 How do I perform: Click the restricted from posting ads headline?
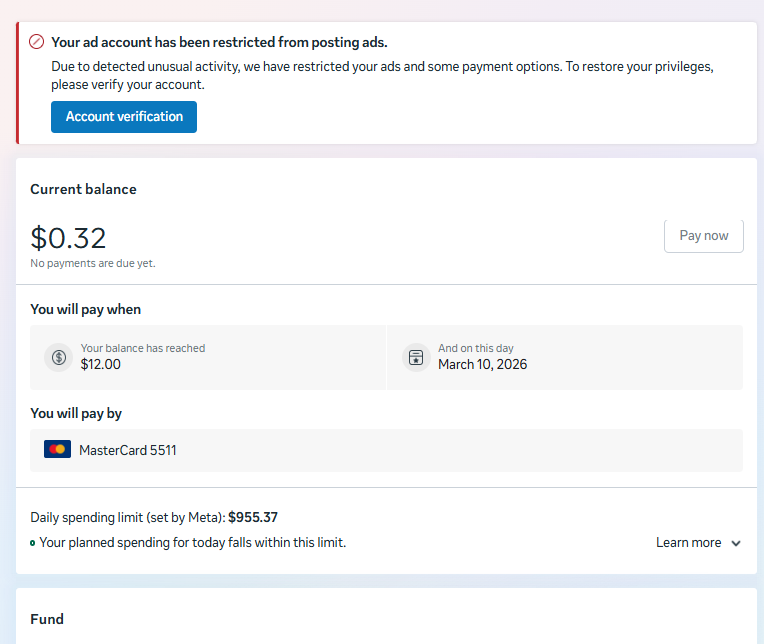coord(219,42)
